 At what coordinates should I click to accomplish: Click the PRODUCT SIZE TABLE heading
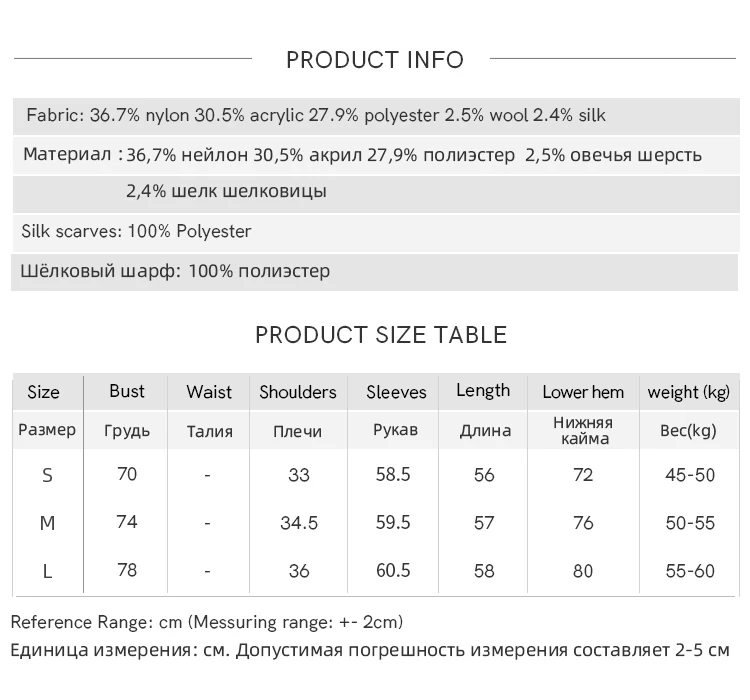pyautogui.click(x=381, y=334)
